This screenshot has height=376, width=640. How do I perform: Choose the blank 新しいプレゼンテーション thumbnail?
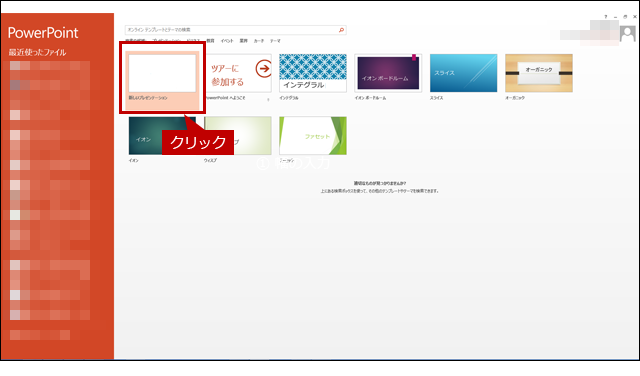pos(162,73)
